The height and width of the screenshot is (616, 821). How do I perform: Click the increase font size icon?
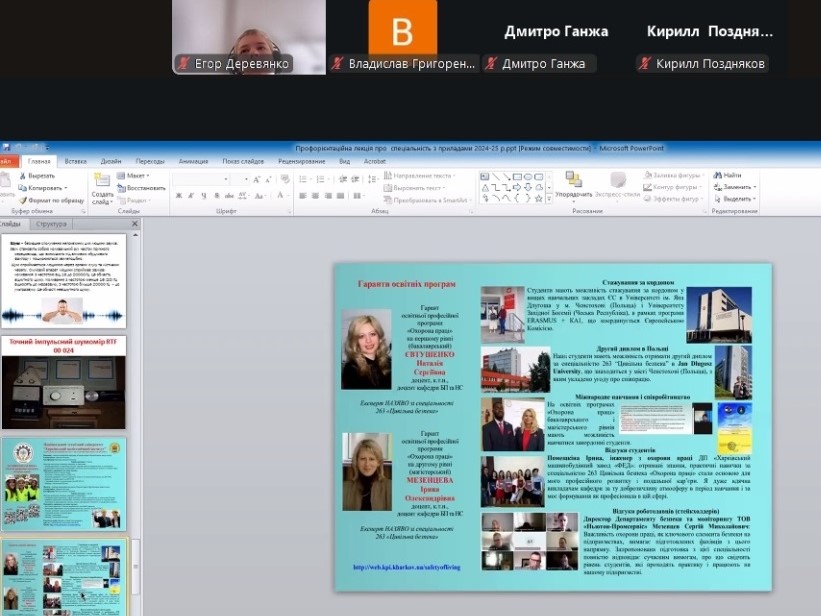click(258, 179)
